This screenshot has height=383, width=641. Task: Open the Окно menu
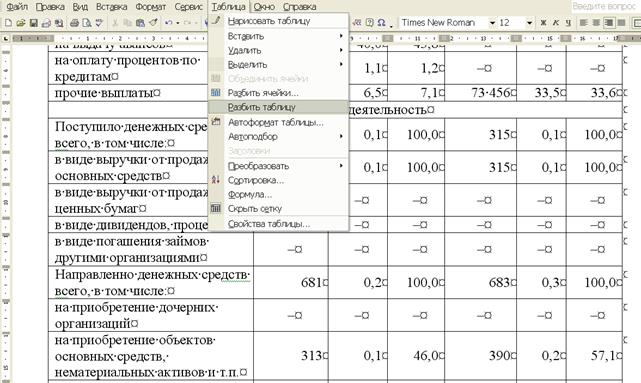[x=264, y=7]
